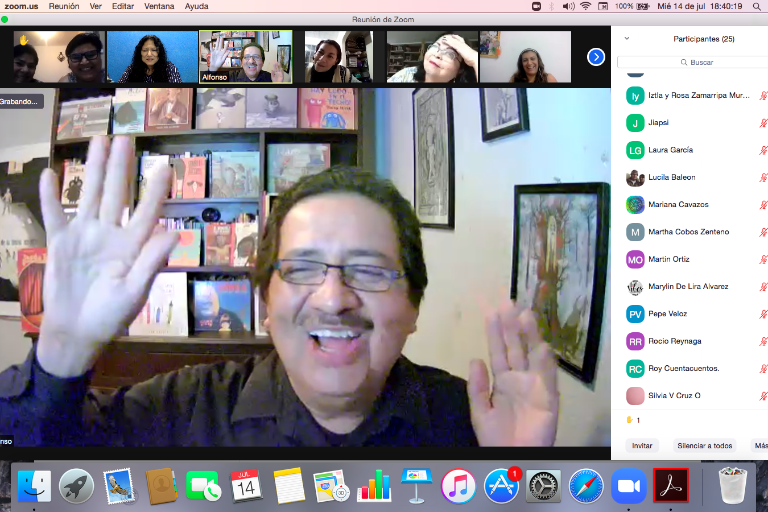
Task: Select Rocío Reynaga's RR avatar
Action: point(635,341)
